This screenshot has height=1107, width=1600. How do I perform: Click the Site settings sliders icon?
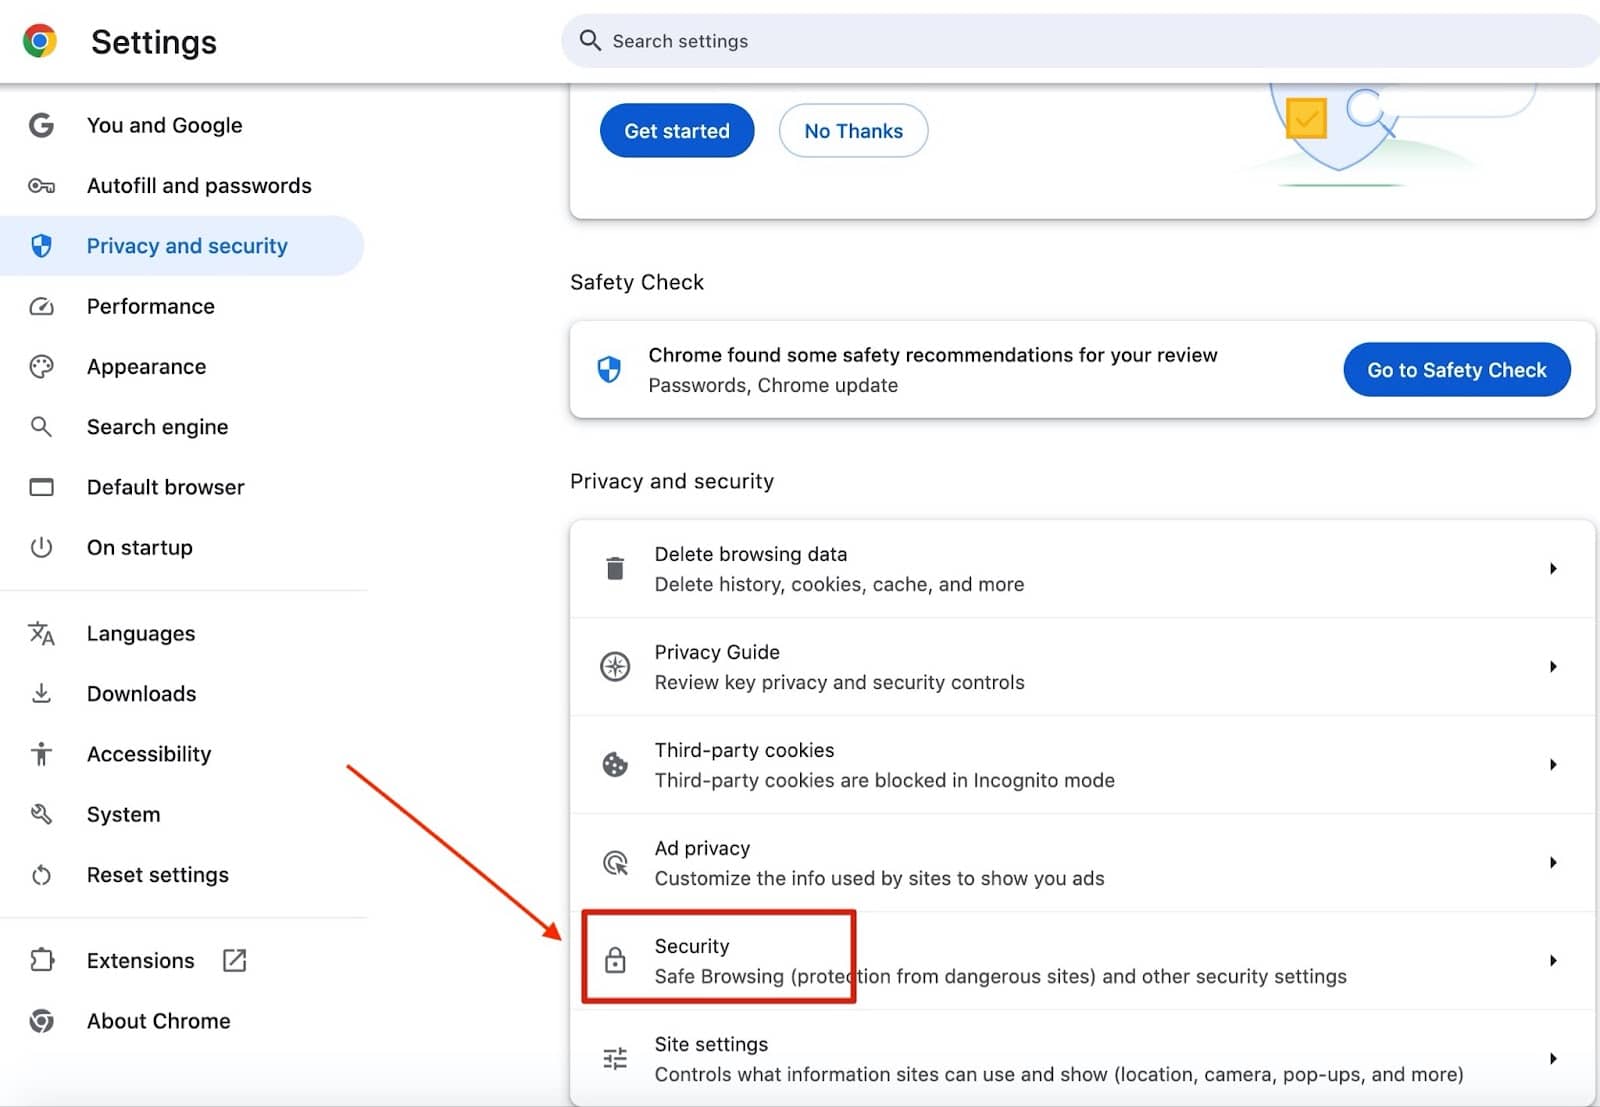[x=615, y=1059]
